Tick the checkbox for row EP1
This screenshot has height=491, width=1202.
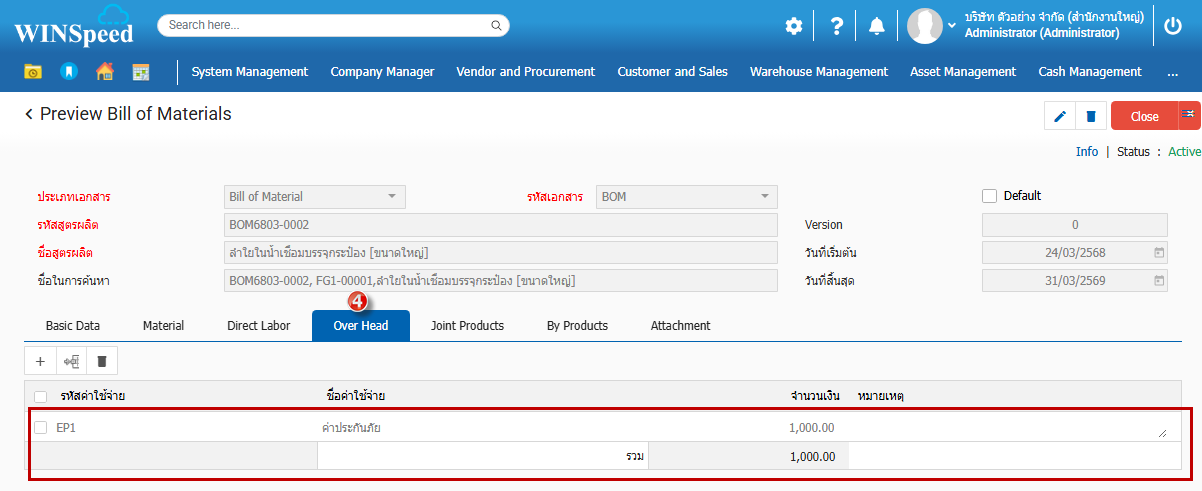[x=41, y=428]
